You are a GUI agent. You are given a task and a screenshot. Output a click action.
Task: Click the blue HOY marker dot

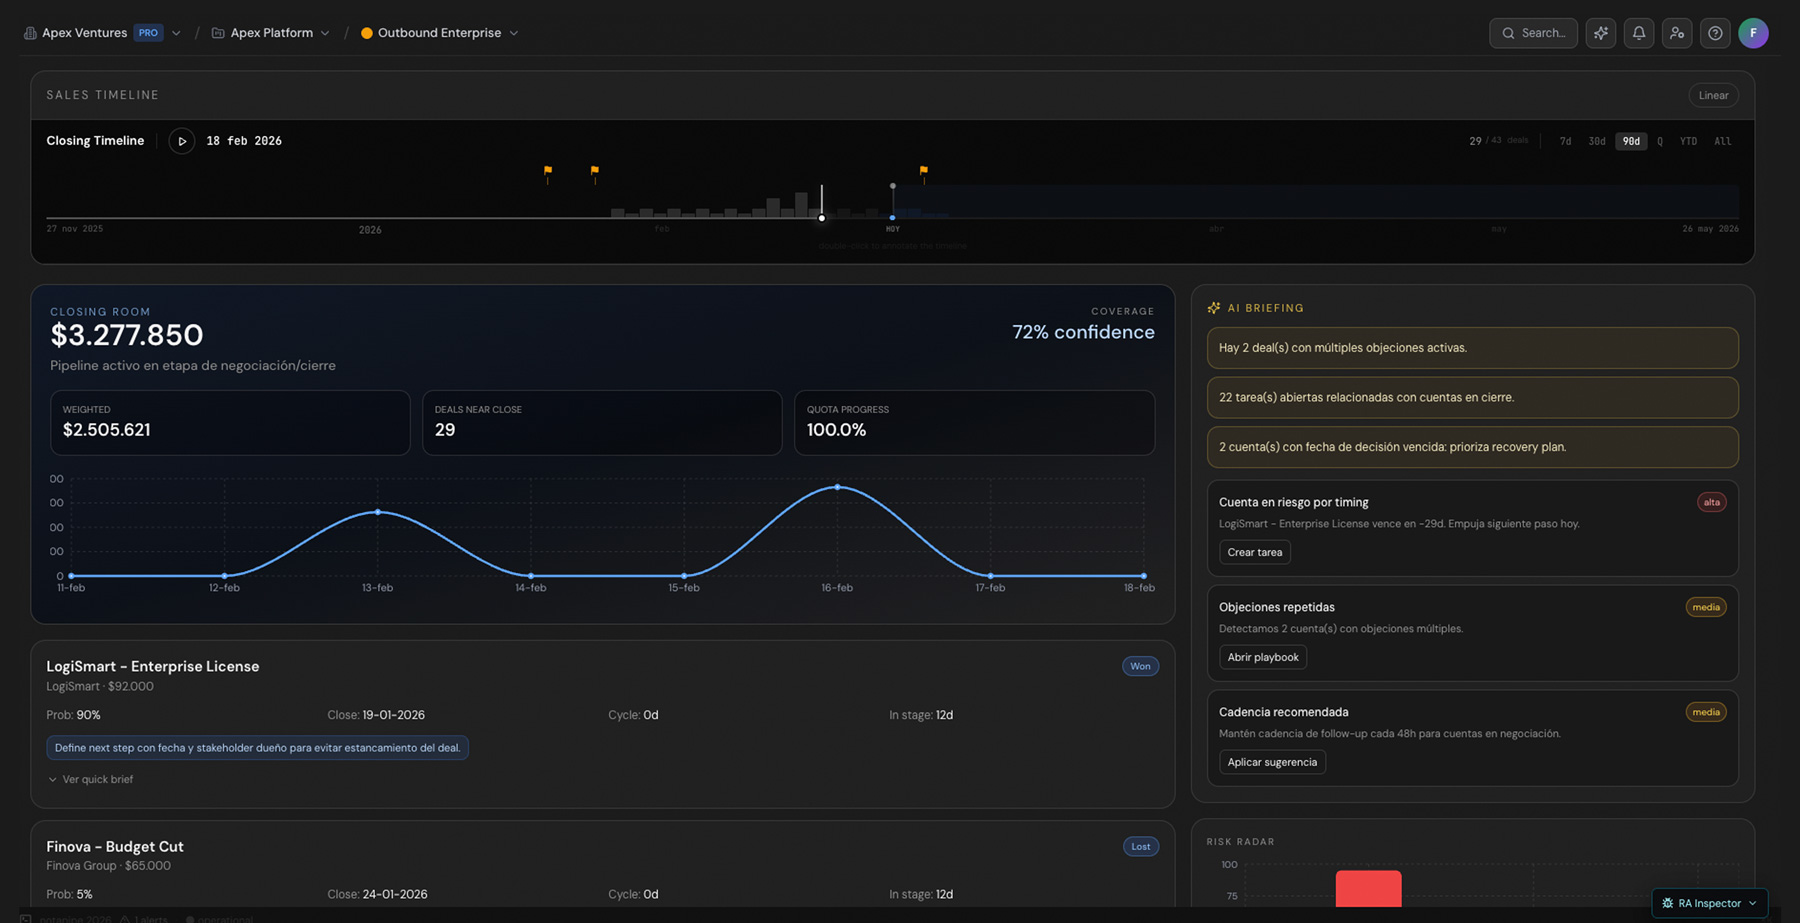click(x=893, y=217)
